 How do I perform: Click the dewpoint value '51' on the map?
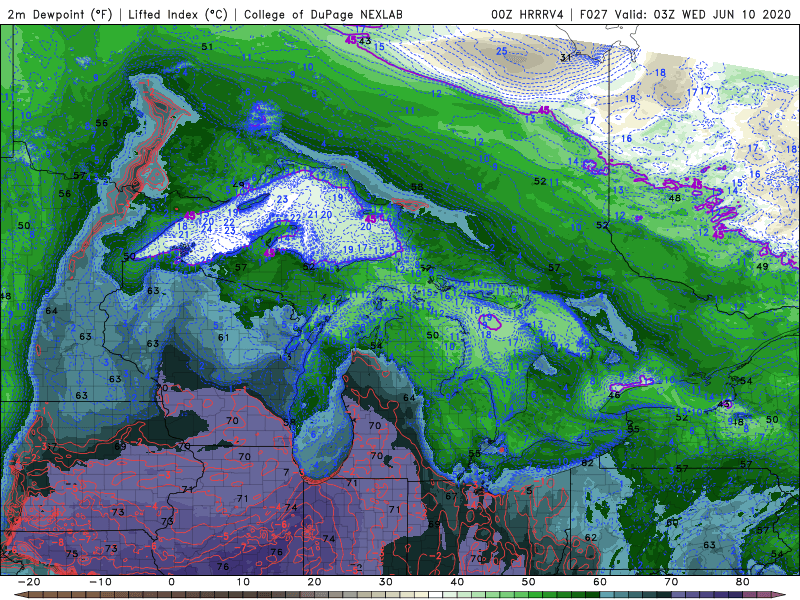coord(207,46)
